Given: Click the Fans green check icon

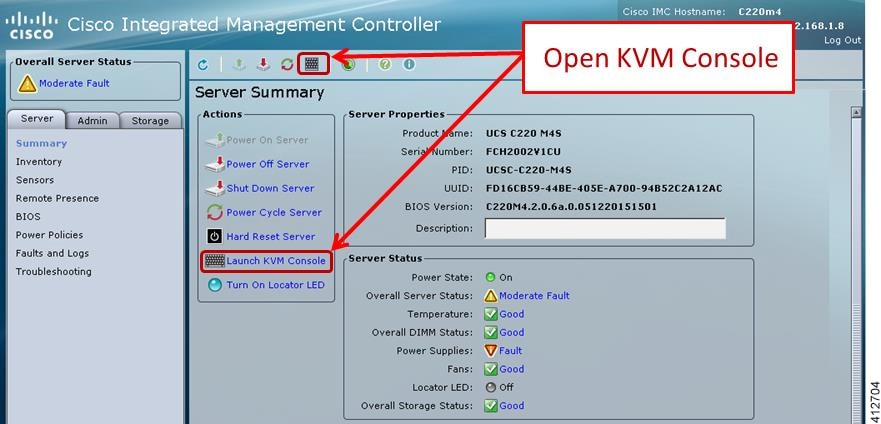Looking at the screenshot, I should 491,369.
